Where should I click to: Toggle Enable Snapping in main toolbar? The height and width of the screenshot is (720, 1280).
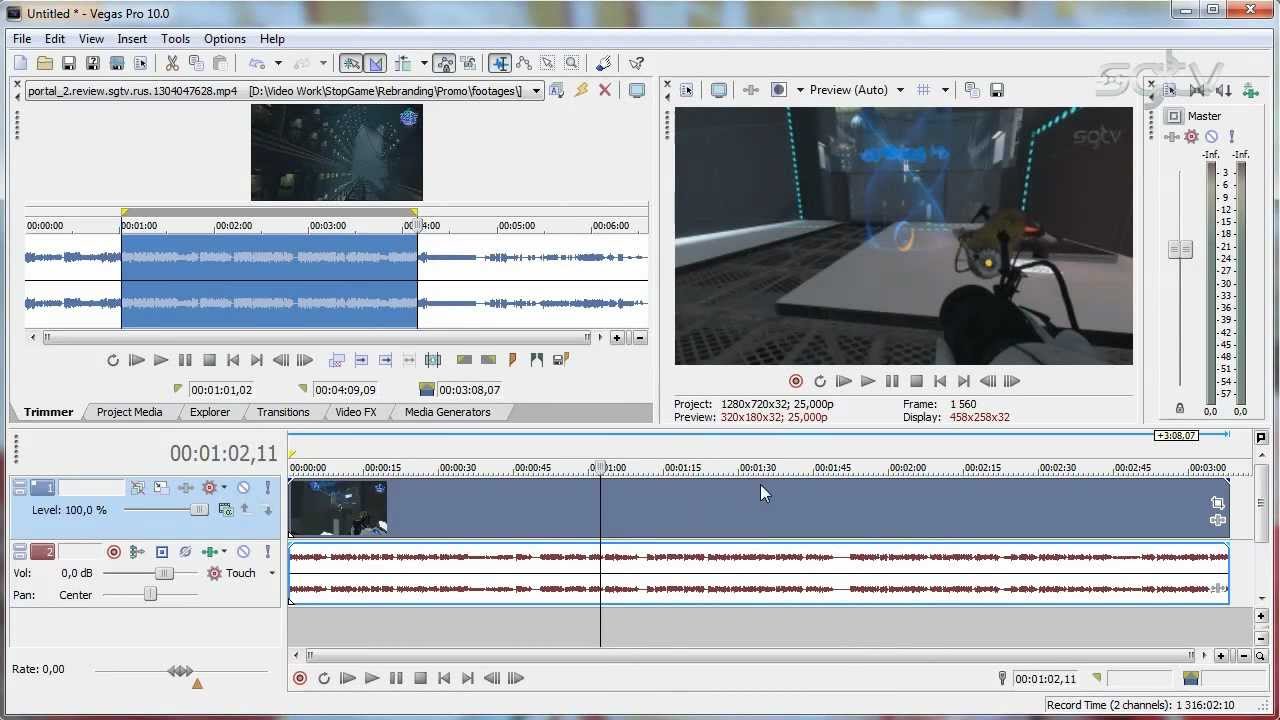[351, 63]
